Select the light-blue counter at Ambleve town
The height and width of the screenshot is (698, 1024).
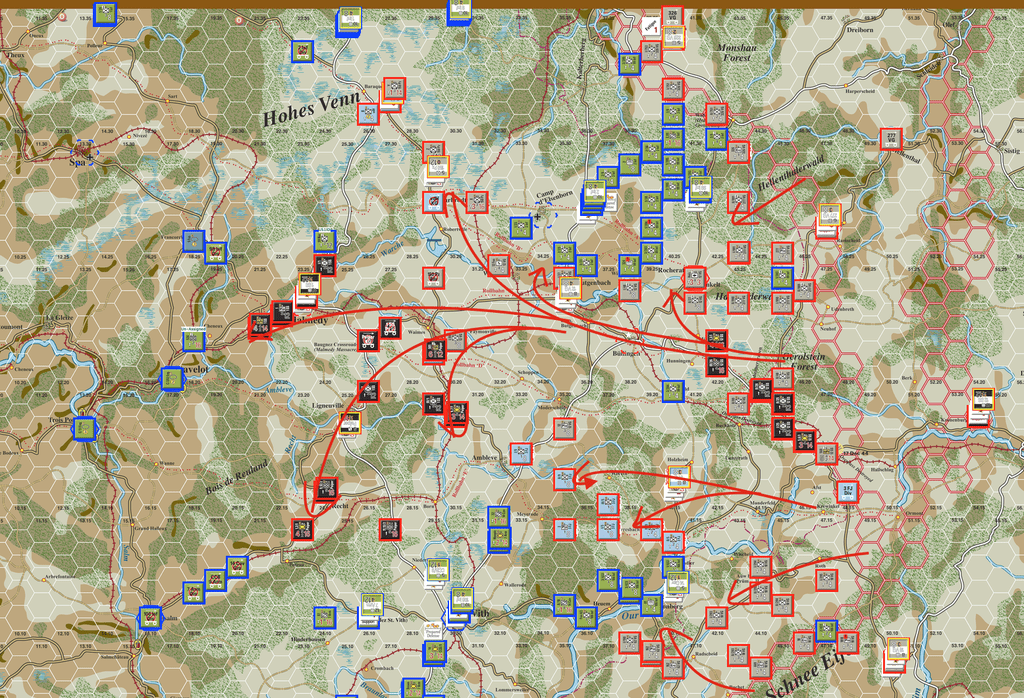[520, 453]
